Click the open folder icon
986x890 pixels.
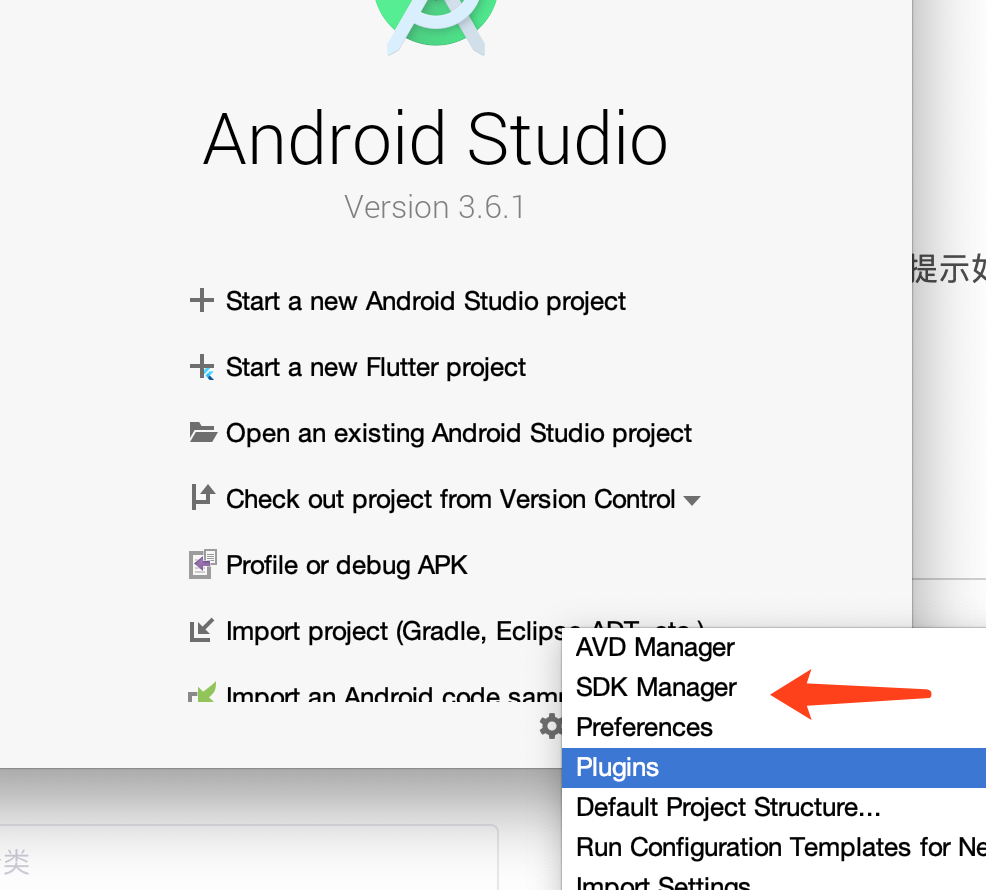pos(202,432)
